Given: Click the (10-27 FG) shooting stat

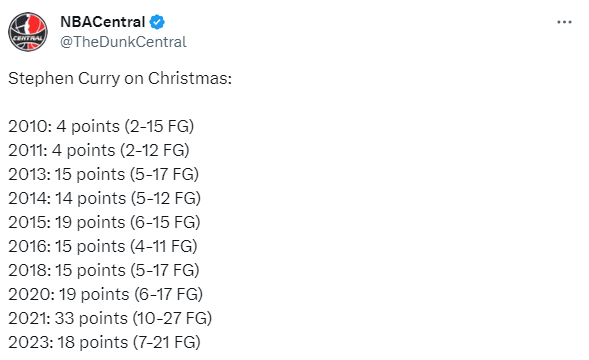Looking at the screenshot, I should (172, 319).
